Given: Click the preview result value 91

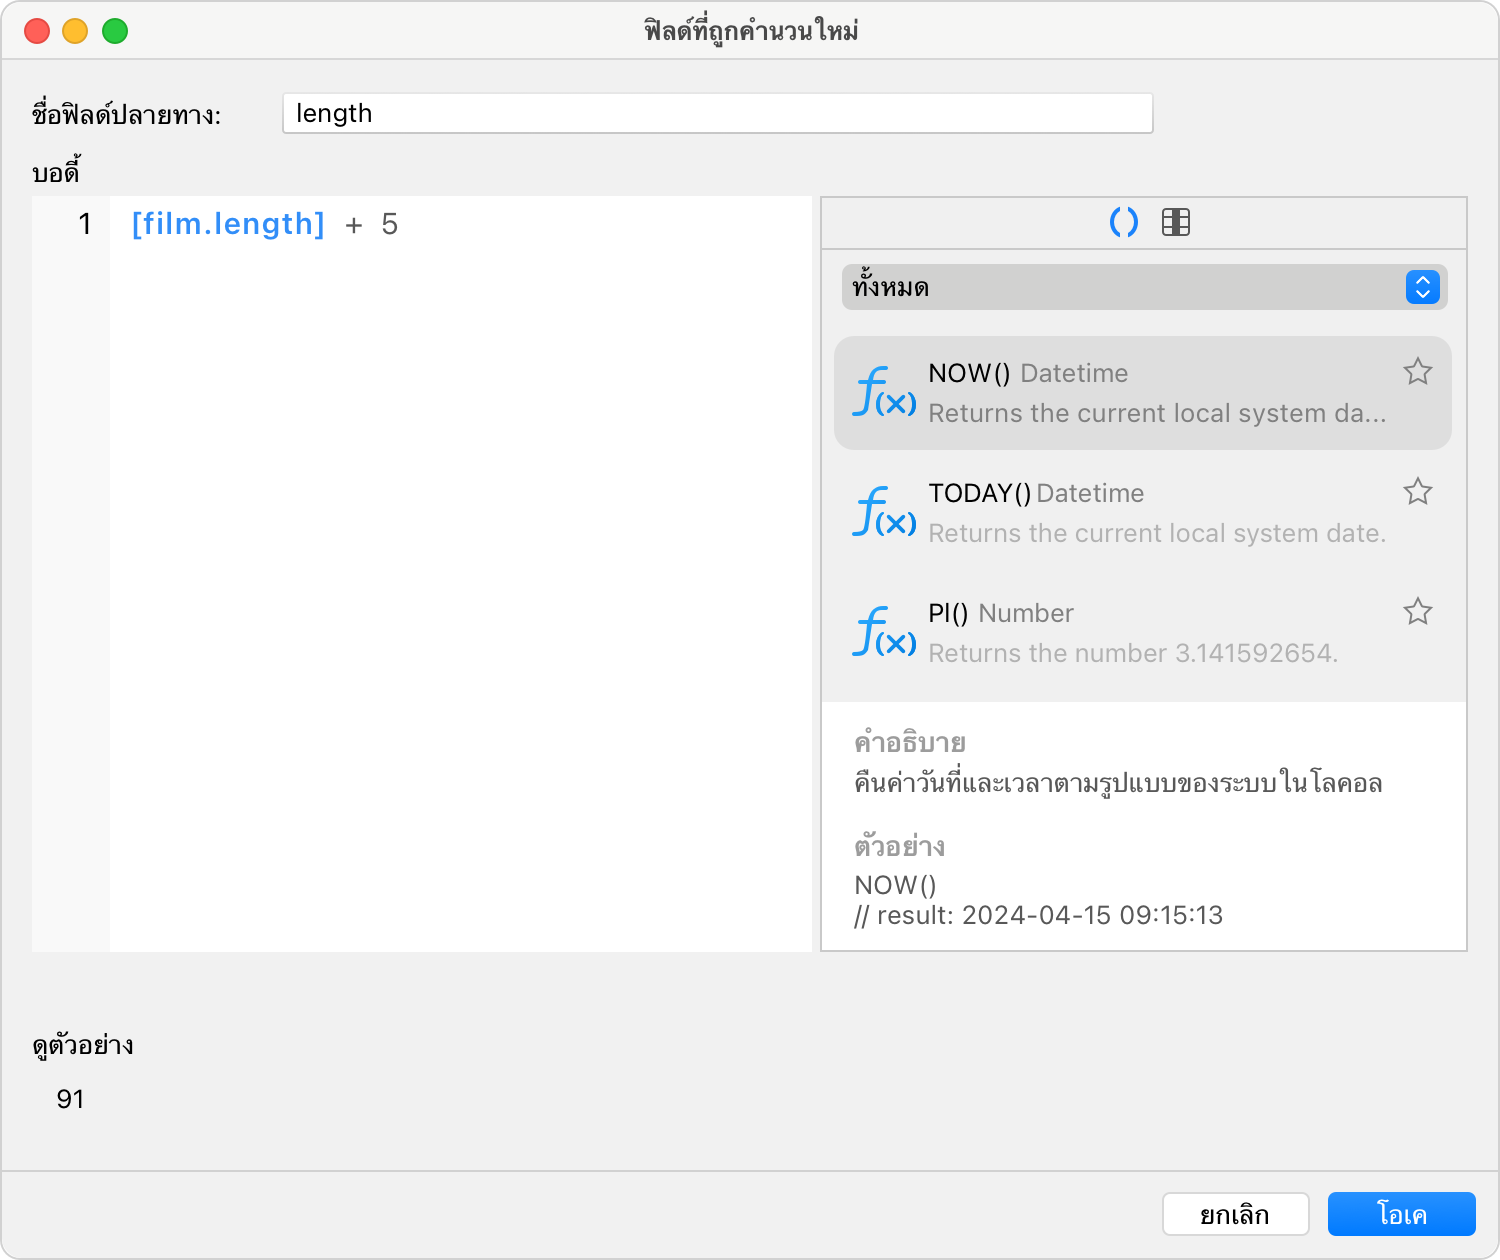Looking at the screenshot, I should point(70,1099).
